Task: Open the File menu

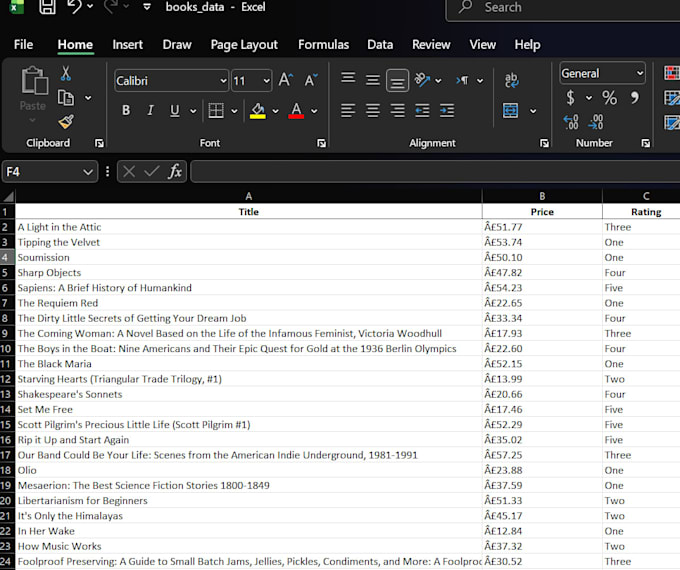Action: [x=23, y=45]
